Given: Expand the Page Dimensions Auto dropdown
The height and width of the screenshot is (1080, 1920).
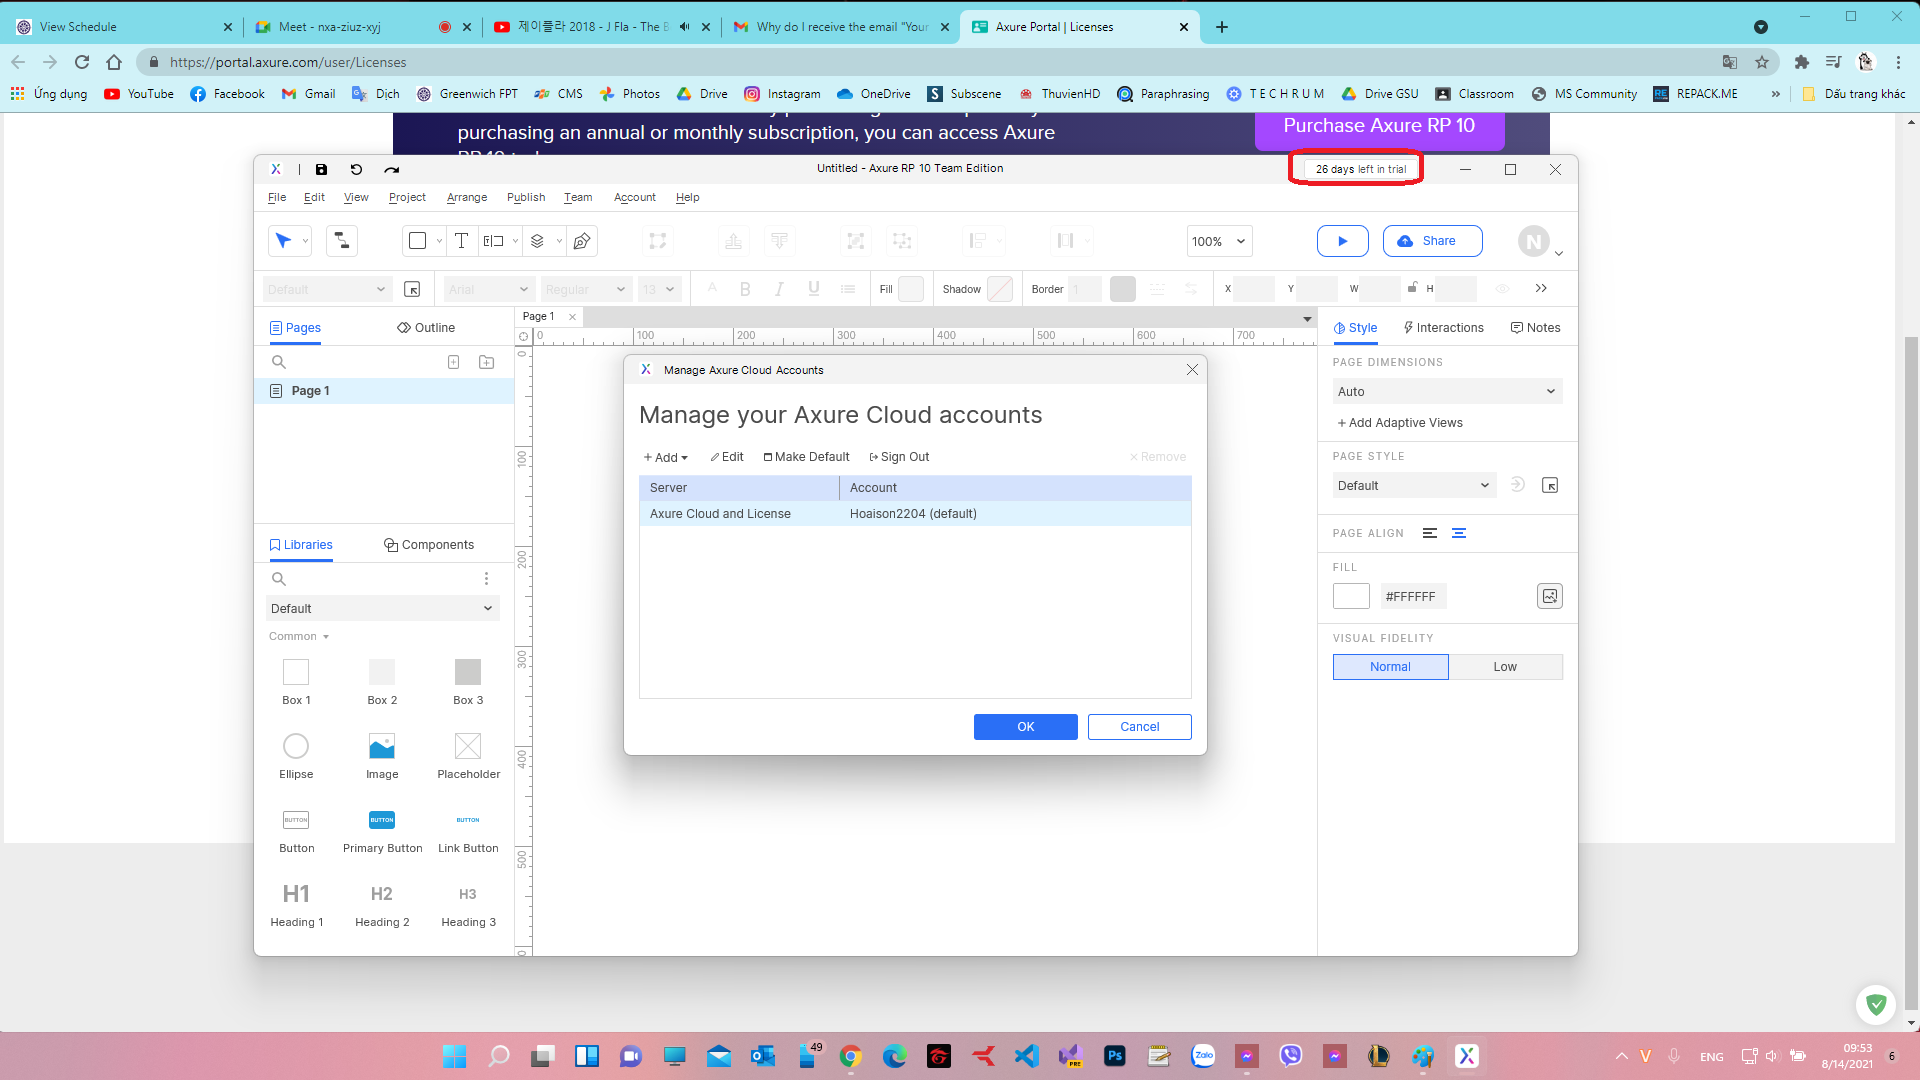Looking at the screenshot, I should 1446,392.
